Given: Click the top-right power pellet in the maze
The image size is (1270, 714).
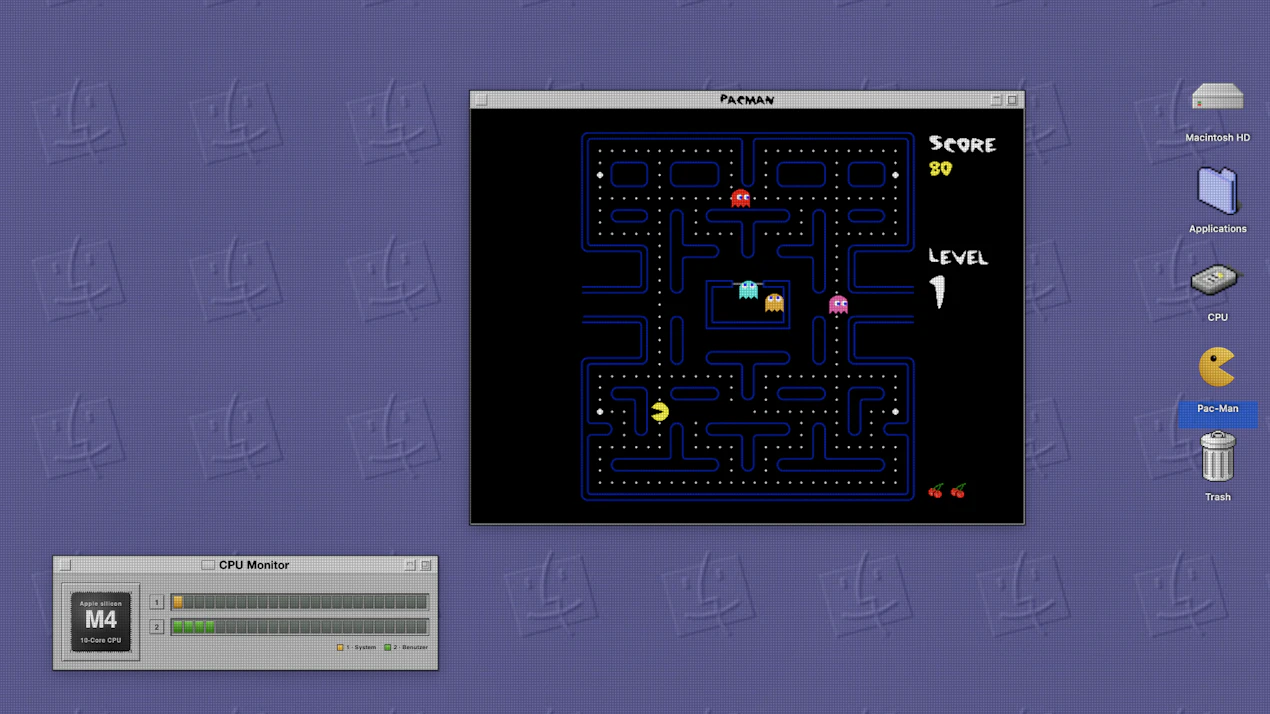Looking at the screenshot, I should click(895, 175).
